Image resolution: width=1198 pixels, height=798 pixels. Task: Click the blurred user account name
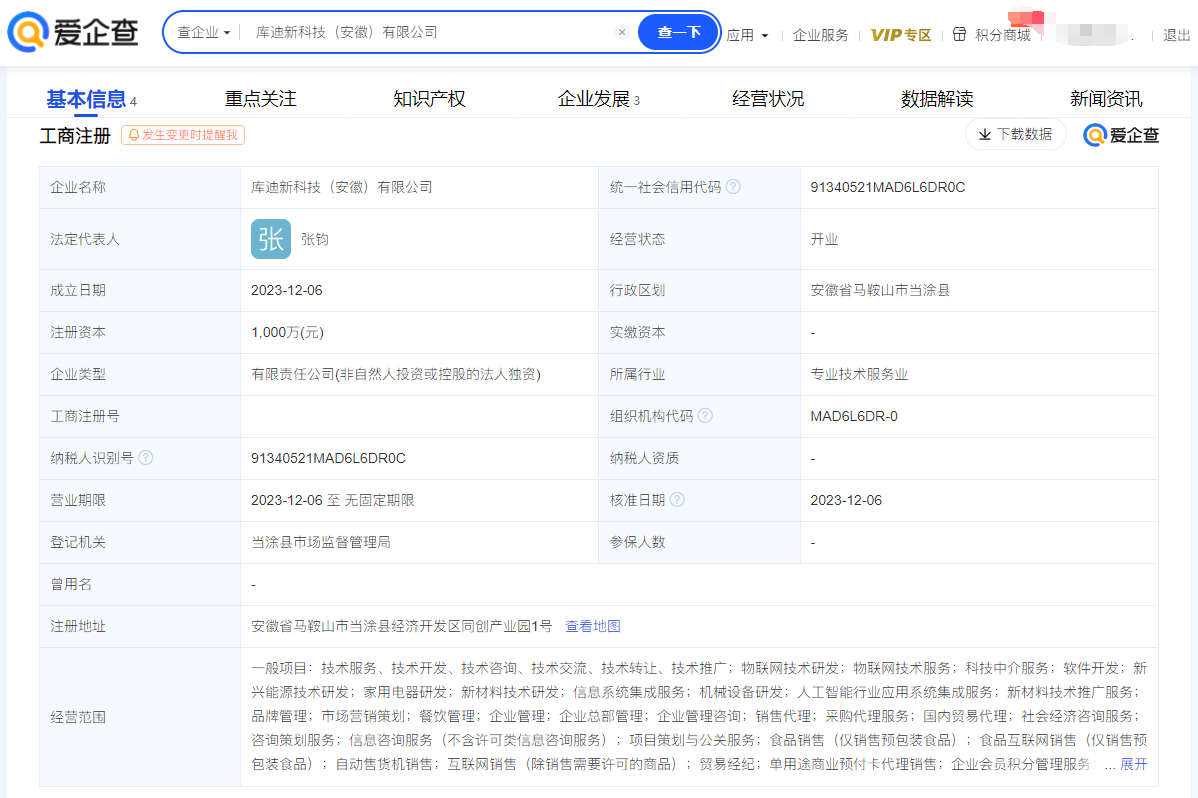[x=1091, y=33]
